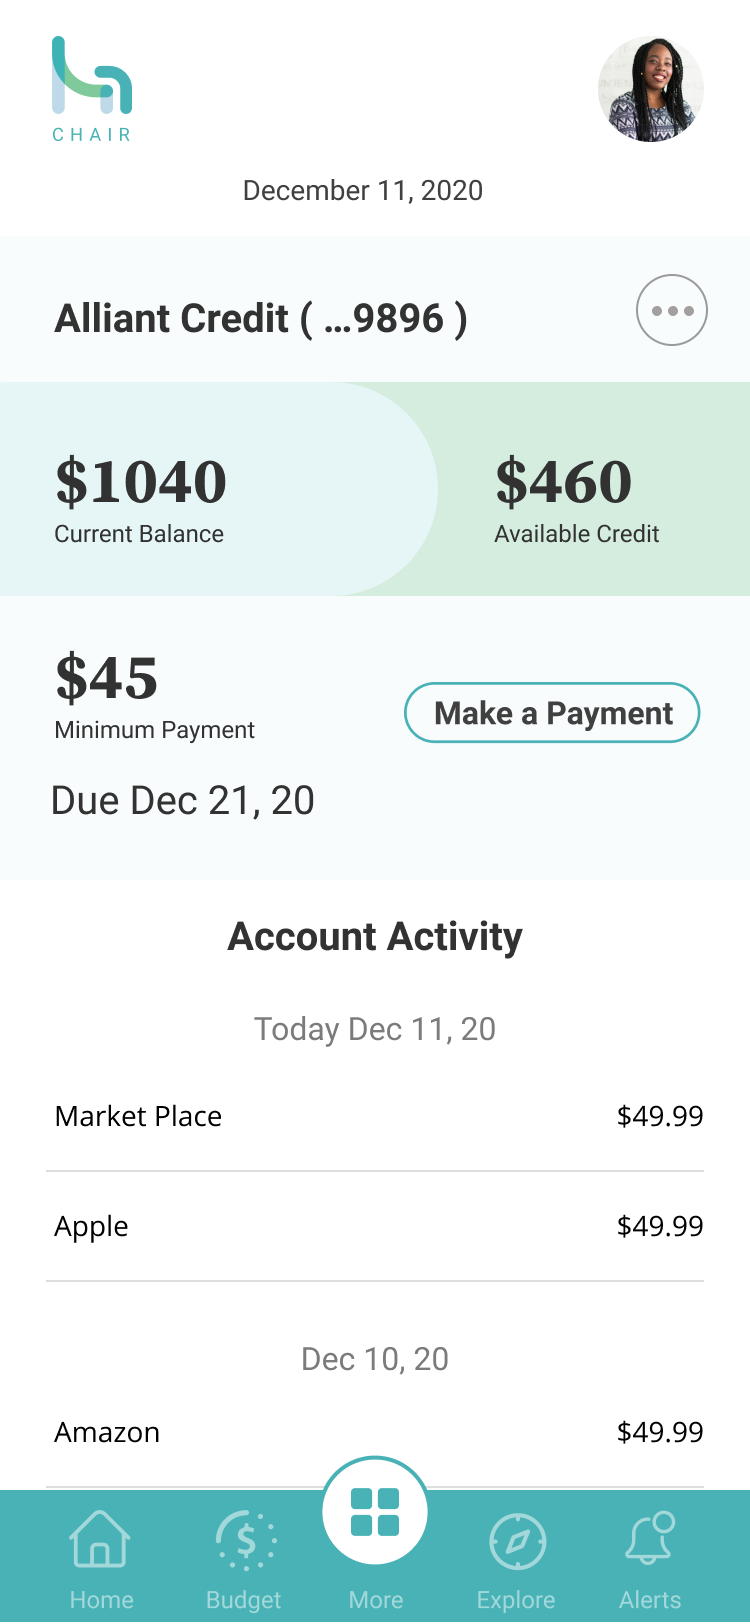Tap the $45 Minimum Payment amount
Screen dimensions: 750x1624
[107, 679]
